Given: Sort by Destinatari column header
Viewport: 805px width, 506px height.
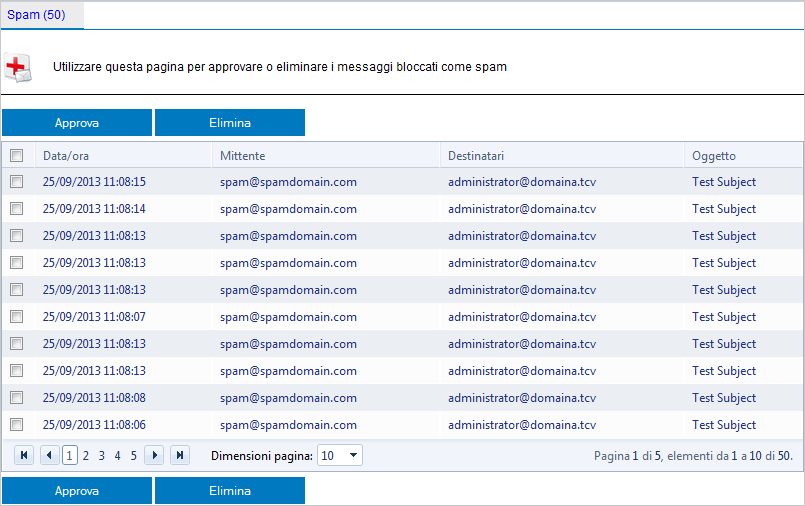Looking at the screenshot, I should point(476,156).
